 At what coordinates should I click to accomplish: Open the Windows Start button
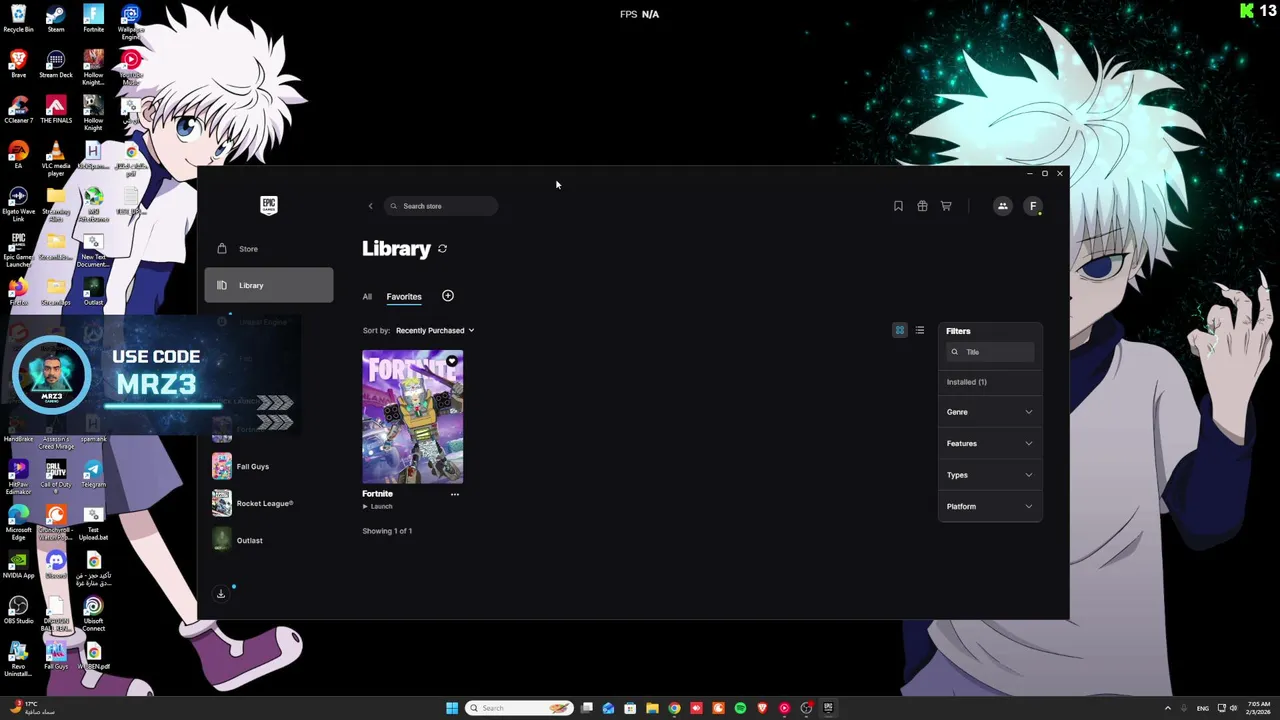tap(452, 708)
